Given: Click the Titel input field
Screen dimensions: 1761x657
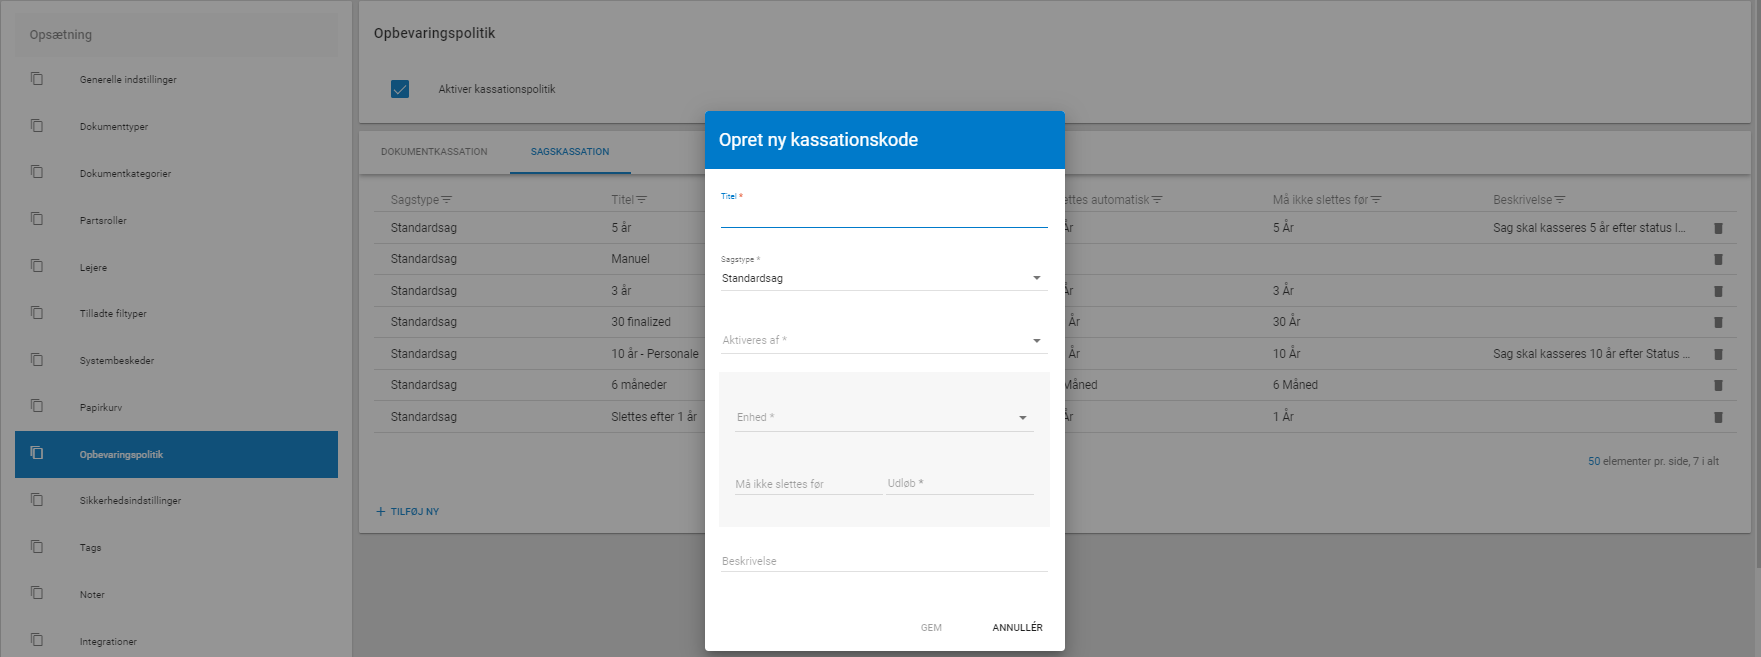Looking at the screenshot, I should 884,216.
